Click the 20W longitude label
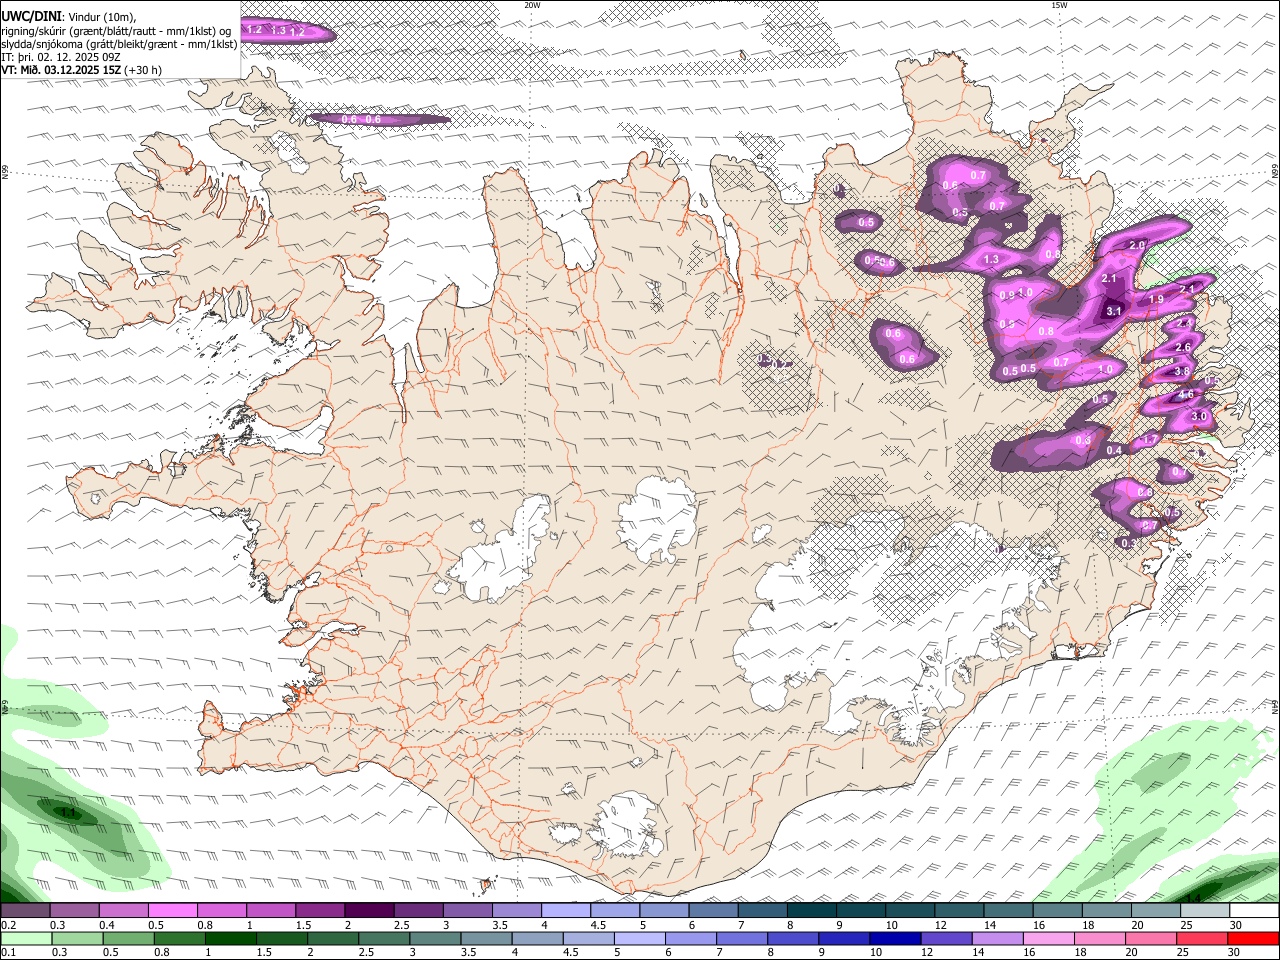 (533, 5)
